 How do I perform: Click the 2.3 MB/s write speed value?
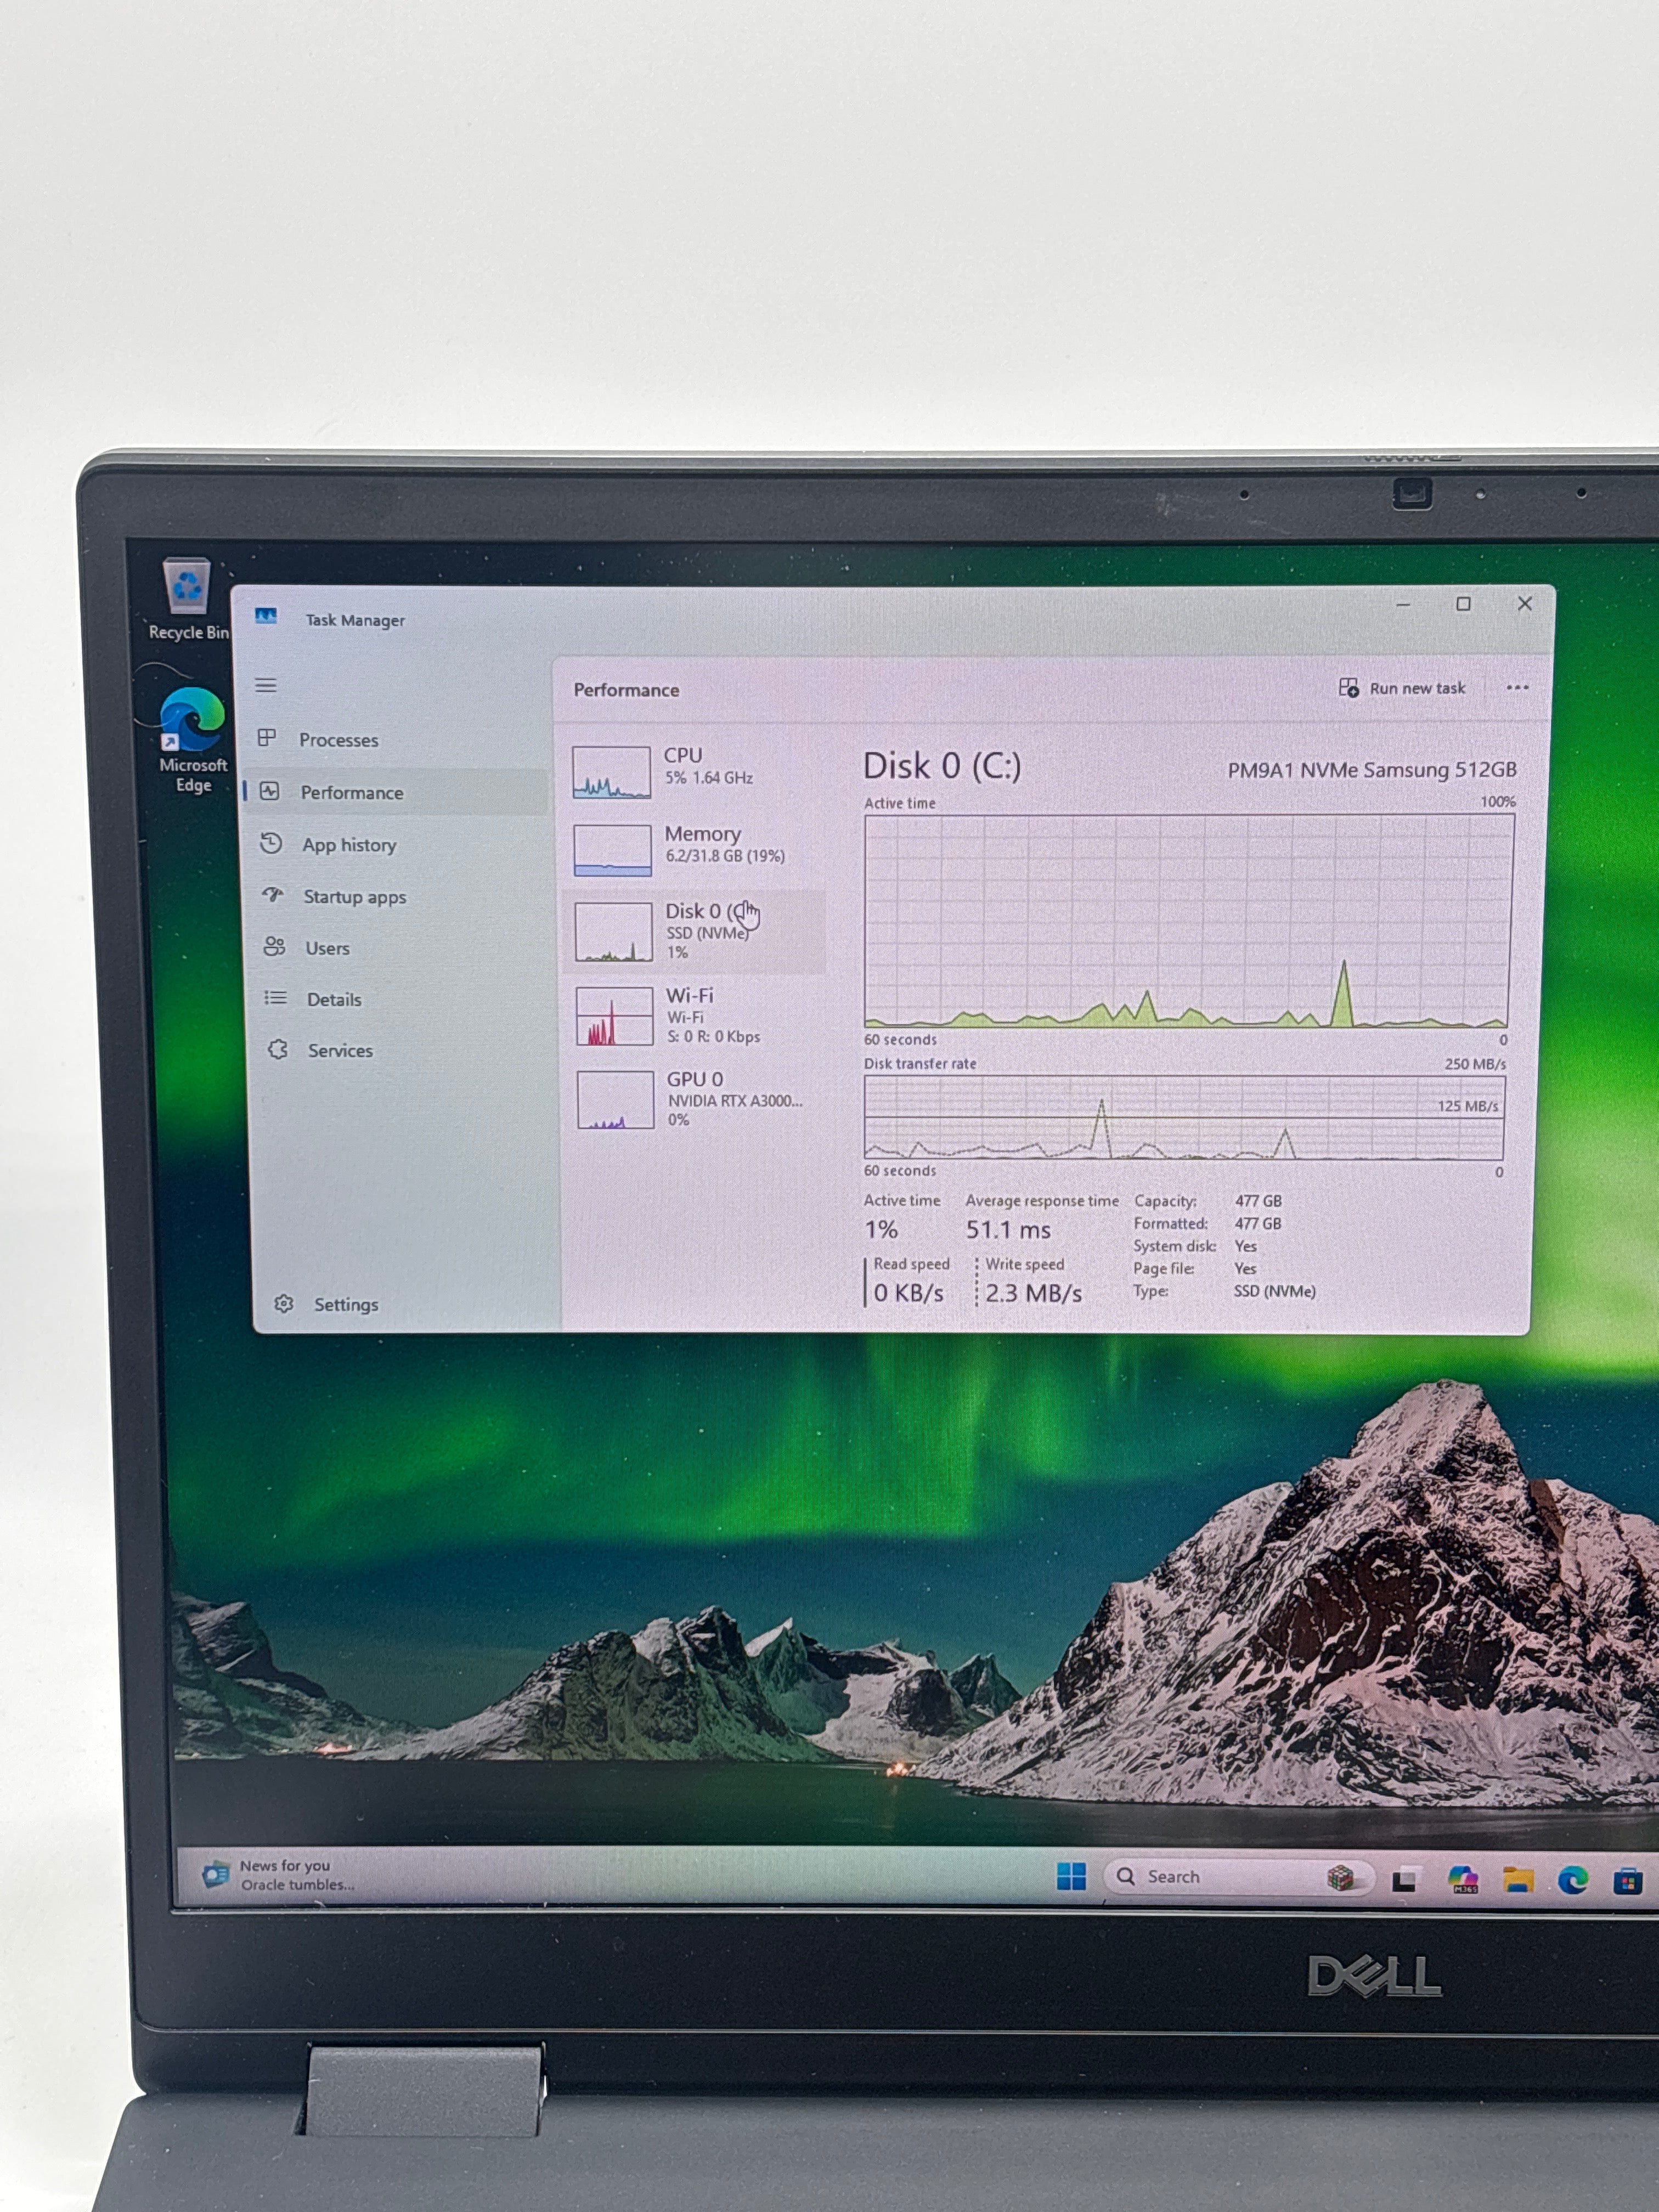pyautogui.click(x=1033, y=1293)
